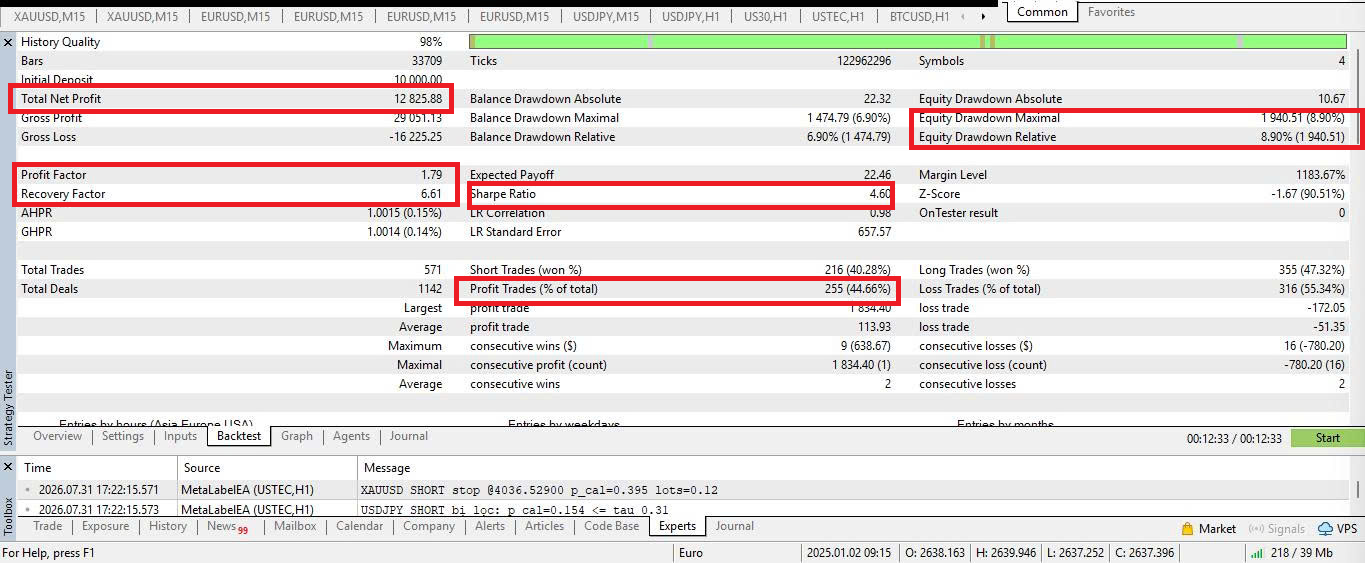
Task: Click the Recovery Factor value 6.61
Action: (x=431, y=194)
